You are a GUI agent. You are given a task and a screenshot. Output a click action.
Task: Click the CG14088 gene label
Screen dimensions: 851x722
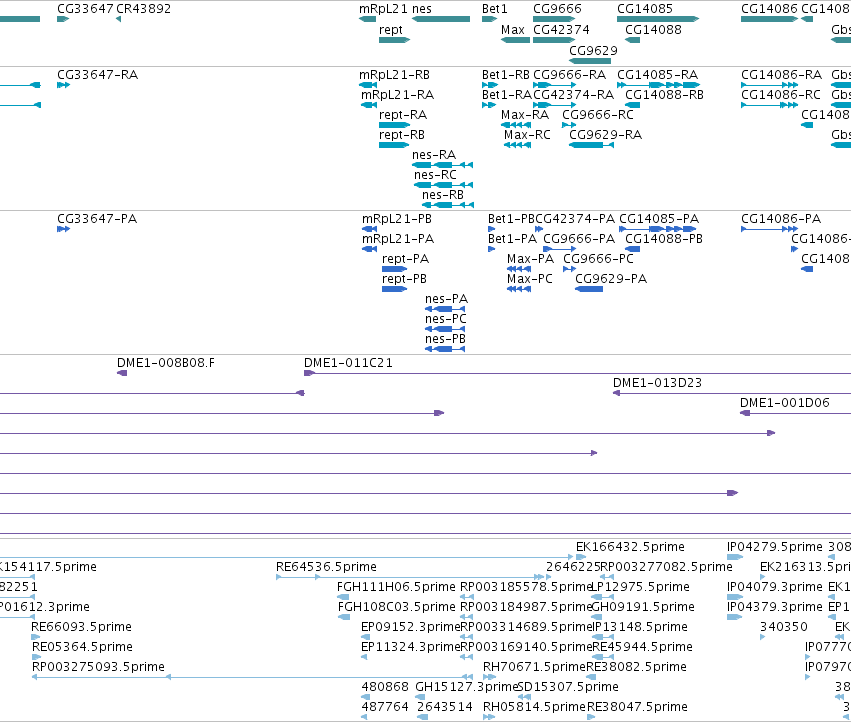[653, 30]
